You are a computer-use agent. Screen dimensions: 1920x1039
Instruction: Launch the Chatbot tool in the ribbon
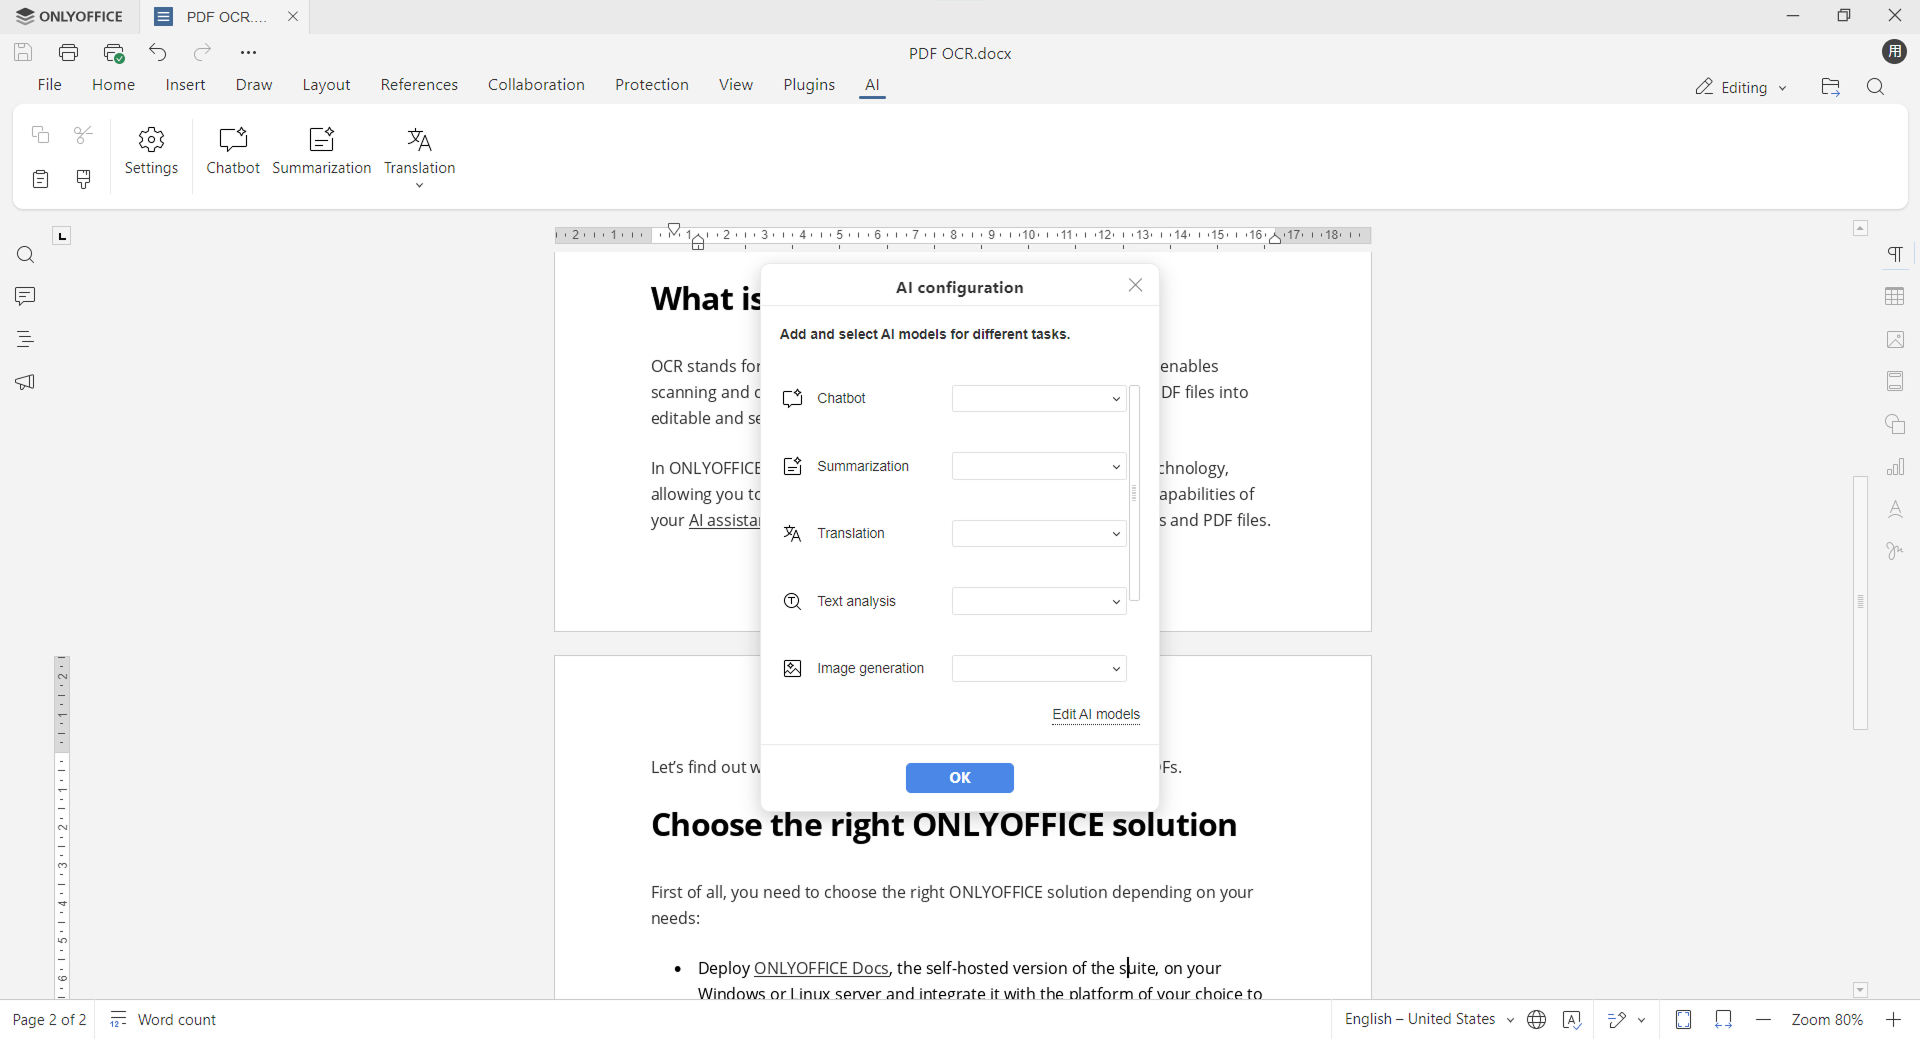click(233, 152)
